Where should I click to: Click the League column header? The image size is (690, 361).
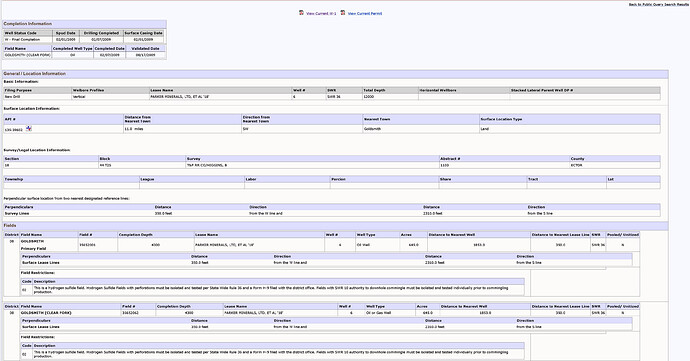(x=192, y=179)
